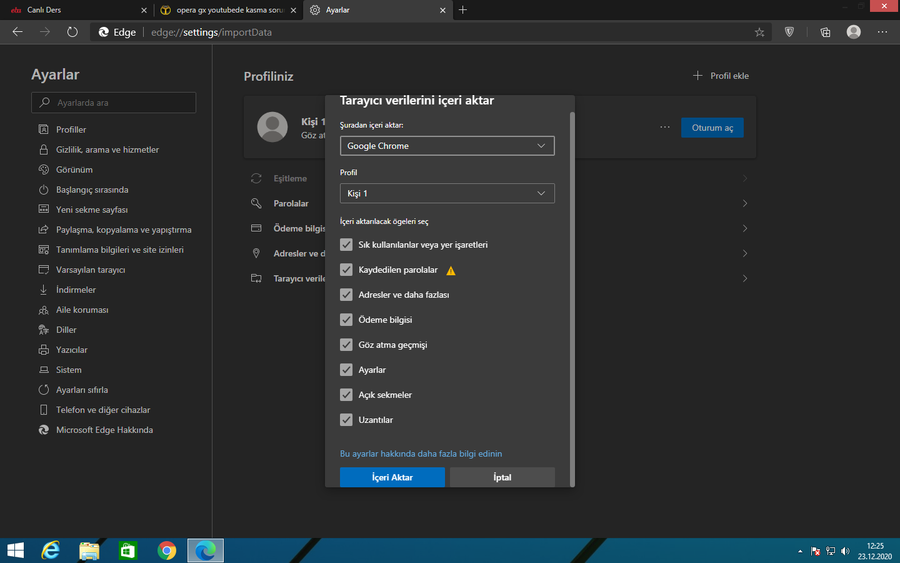Click the network tray icon
Viewport: 900px width, 563px height.
point(830,551)
